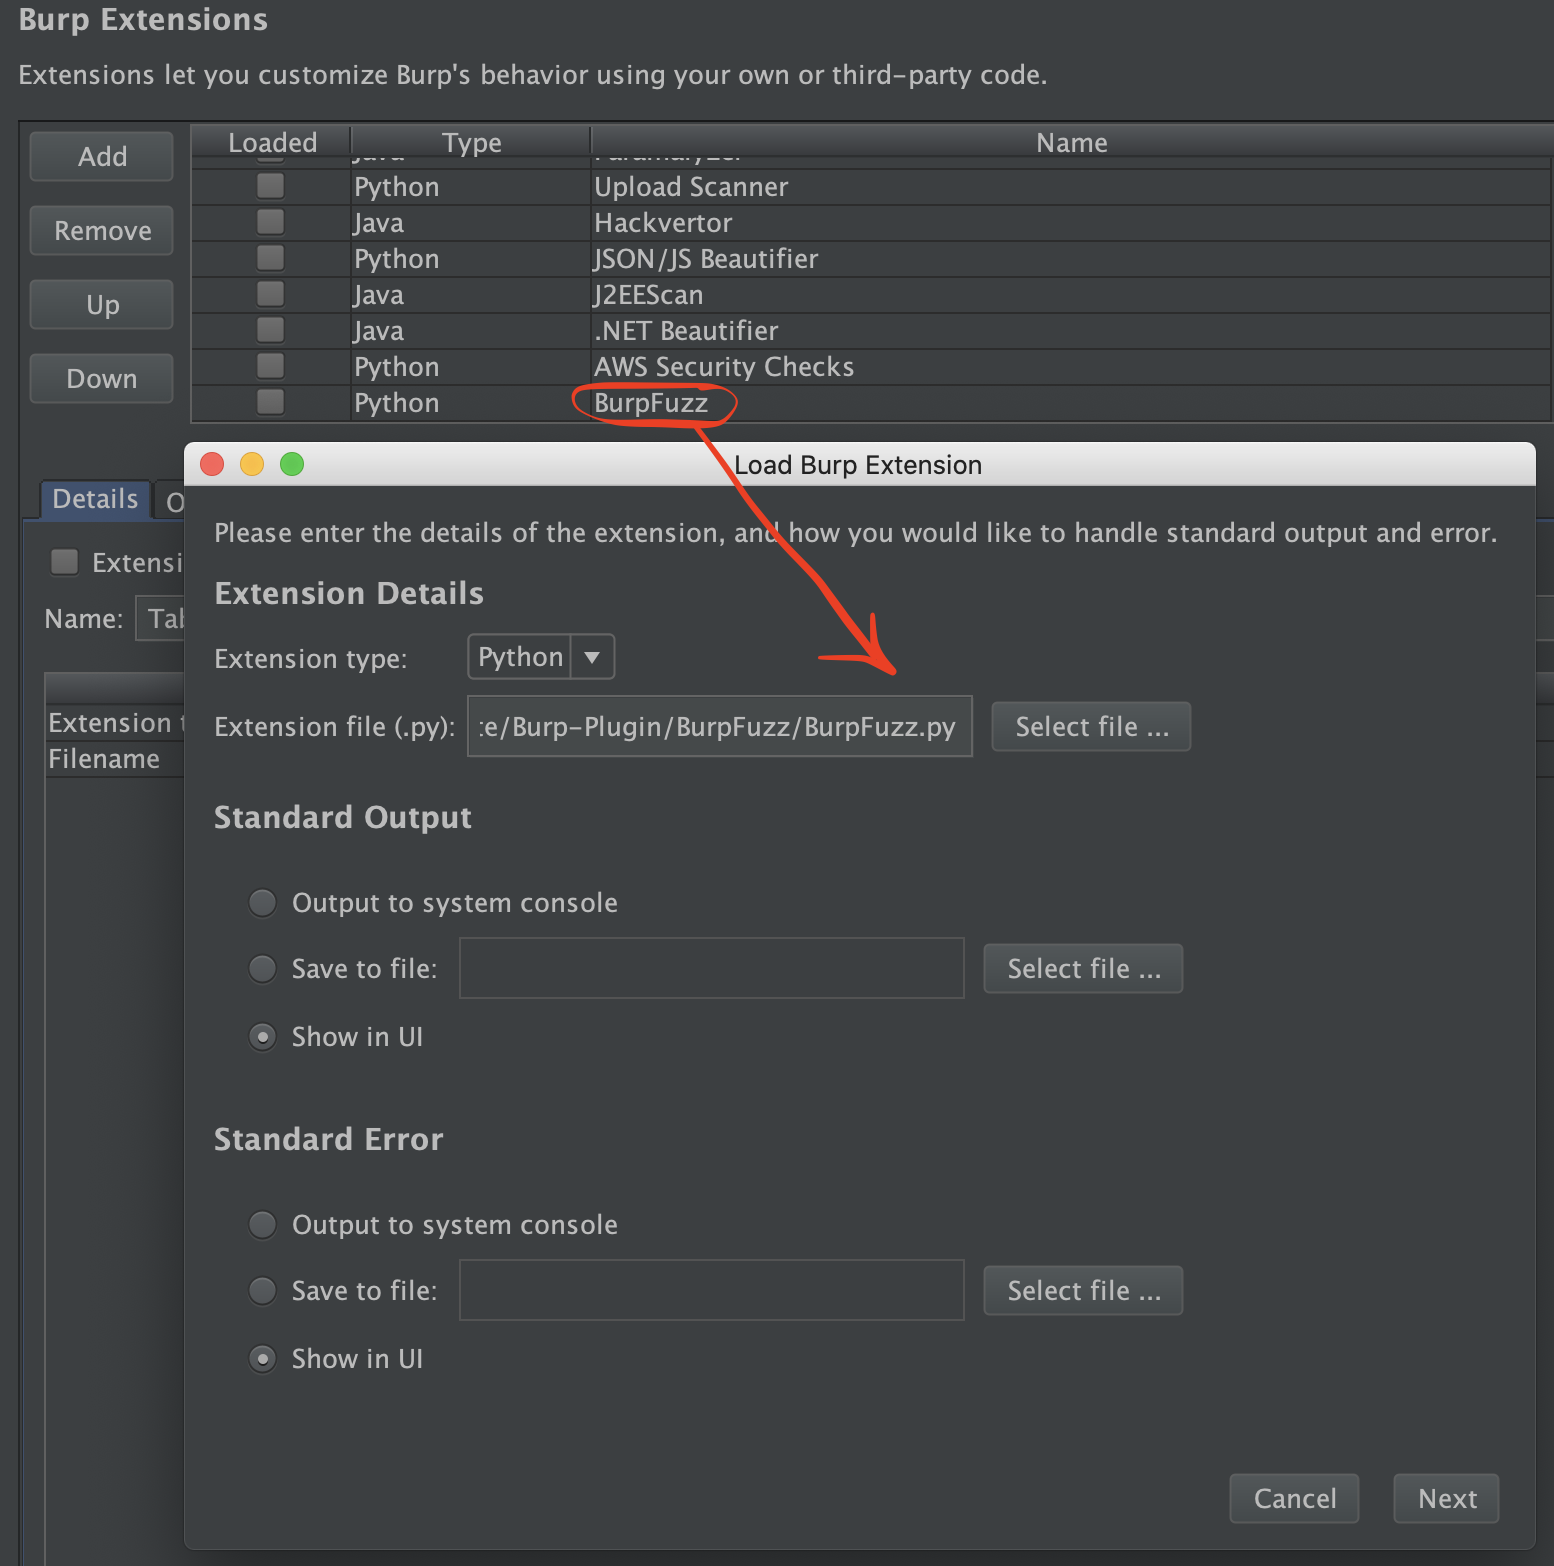Toggle Loaded checkbox for BurpFuzz
Screen dimensions: 1554x1566
click(270, 402)
